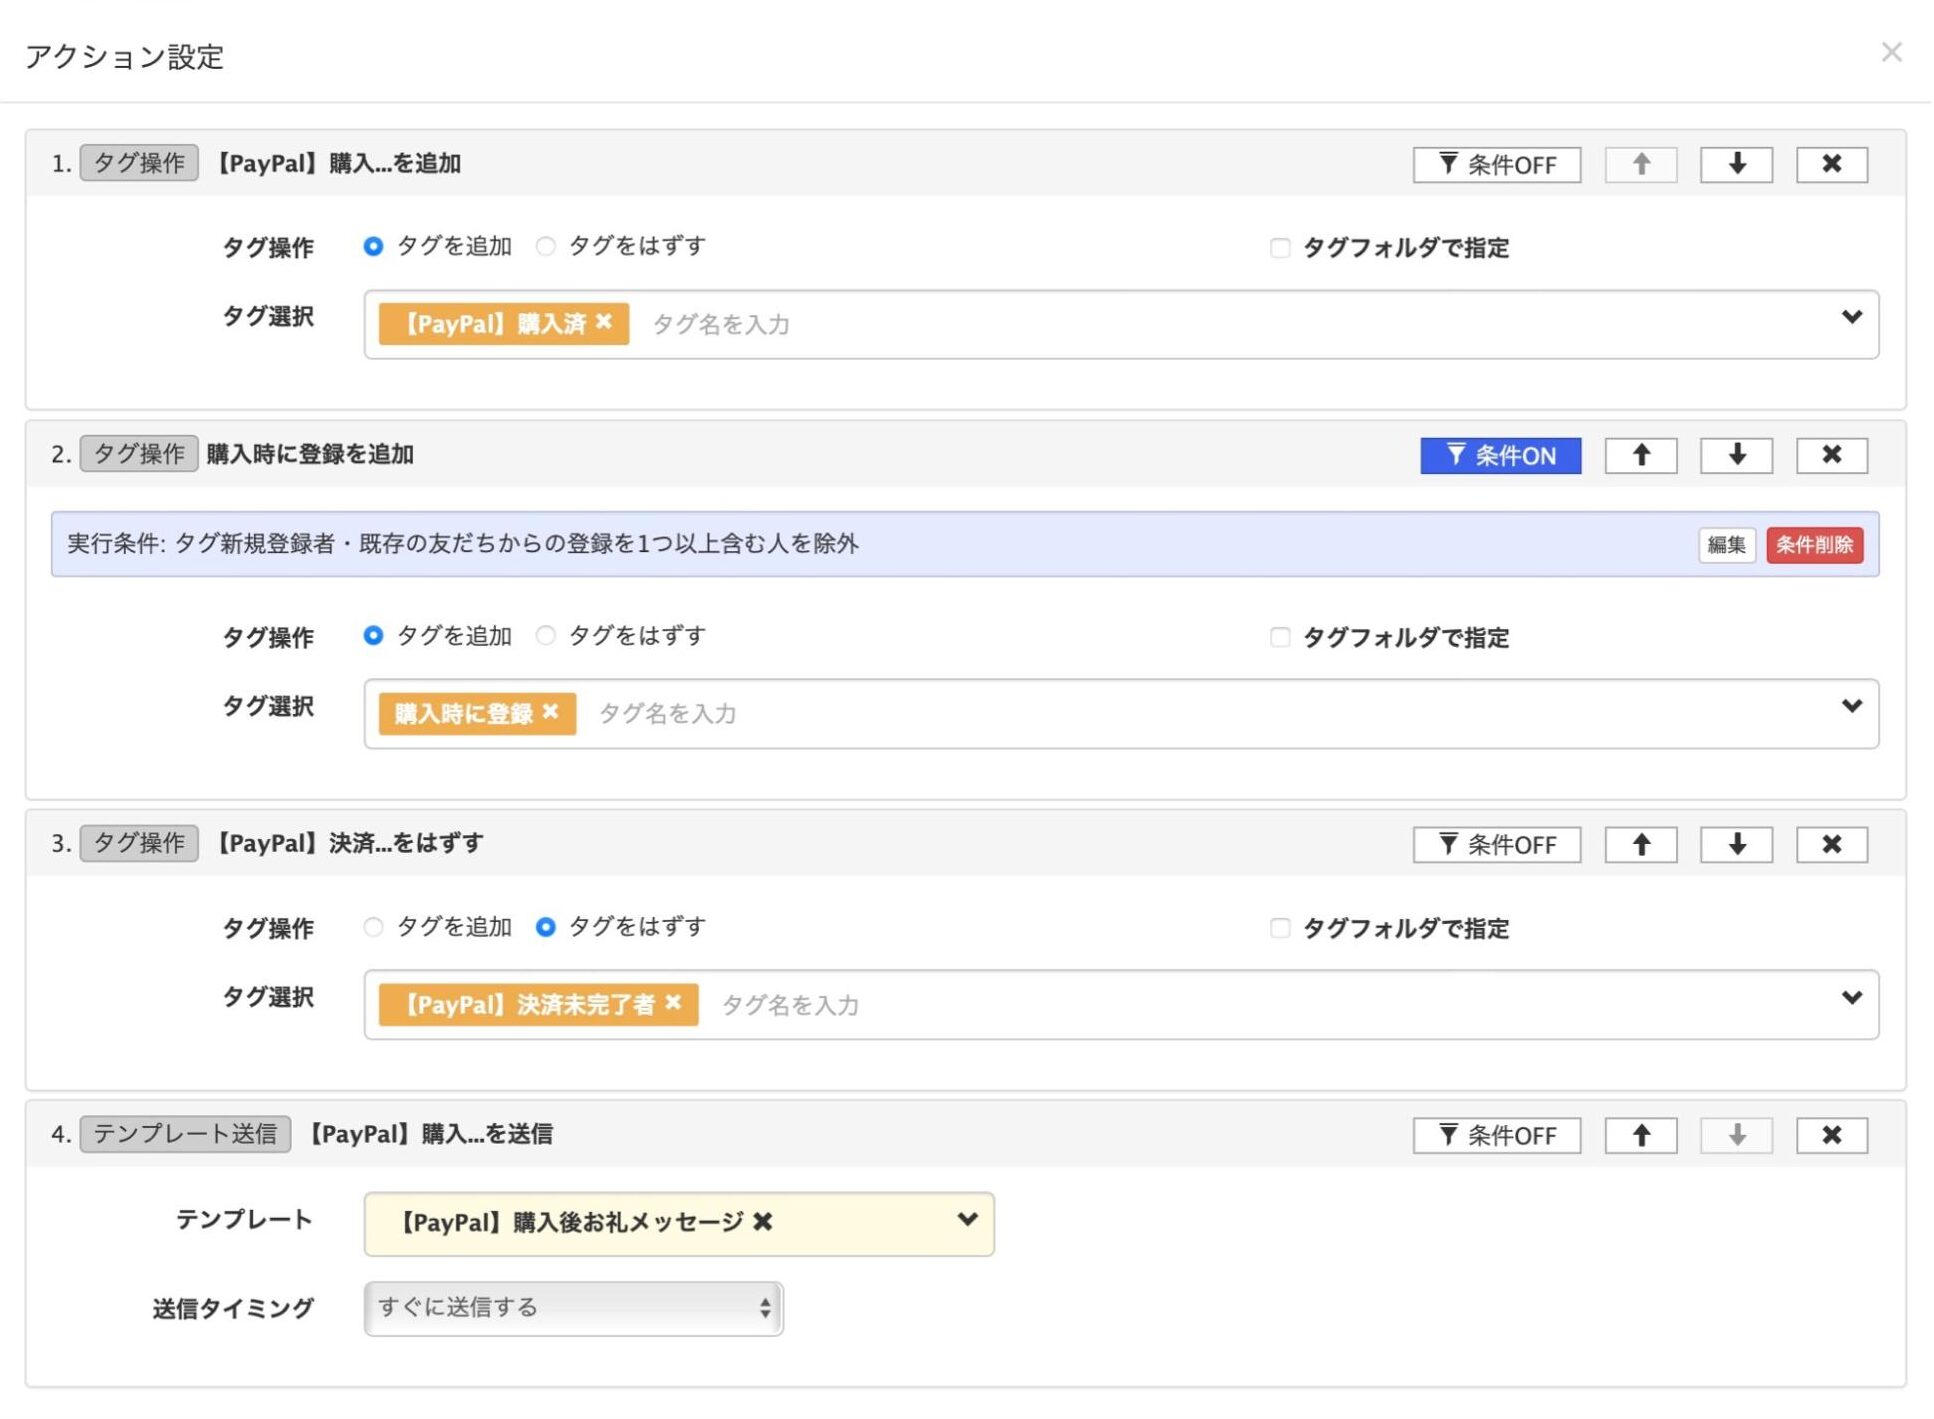Clear the 【PayPal】購入後お礼メッセージ template selection
This screenshot has height=1419, width=1934.
coord(763,1221)
